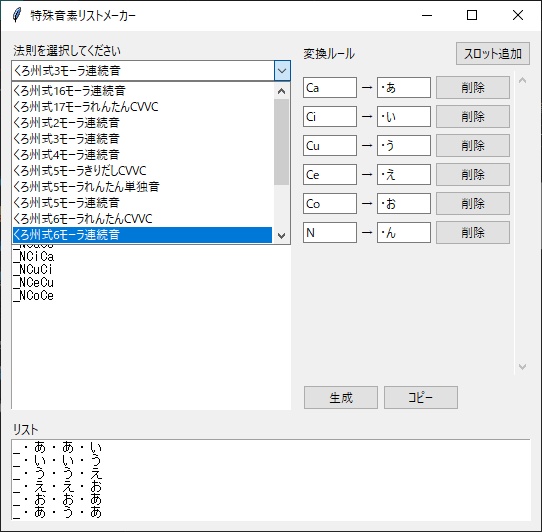The width and height of the screenshot is (542, 532).
Task: Focus the ・あ target input field
Action: coord(404,88)
